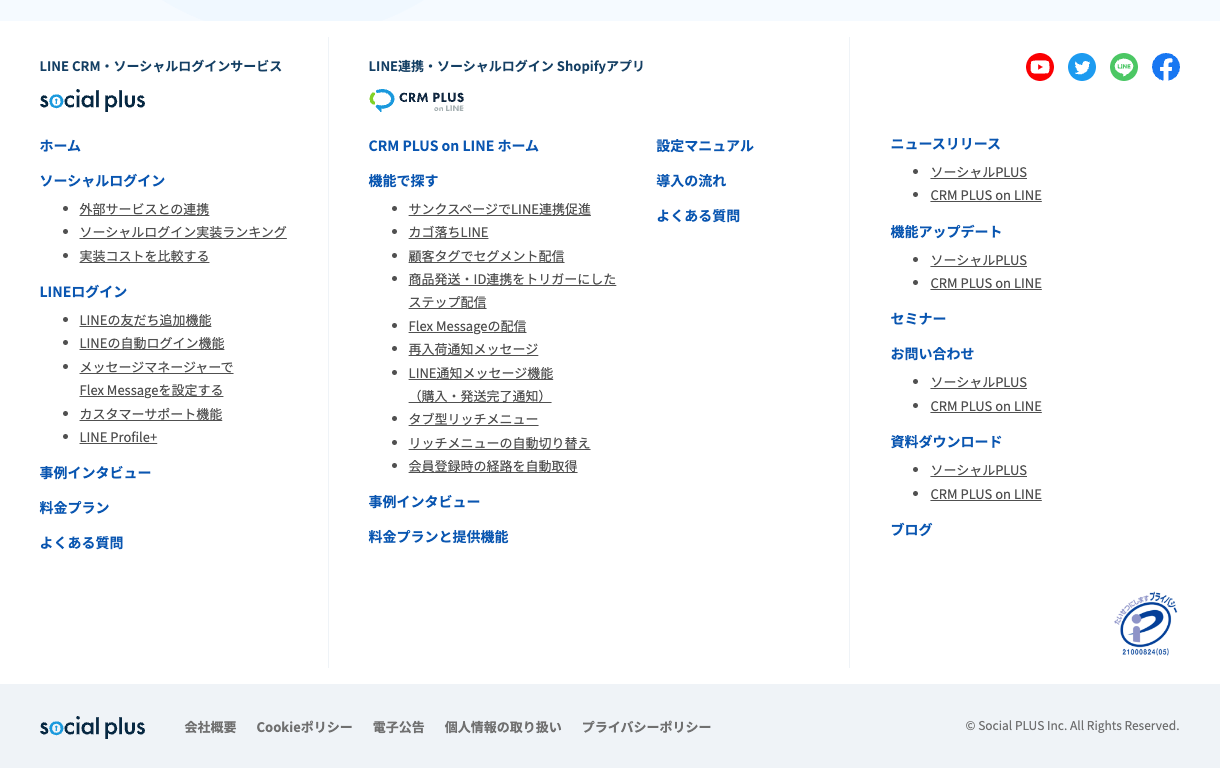The height and width of the screenshot is (768, 1220).
Task: Open お問い合わせ link
Action: pos(932,354)
